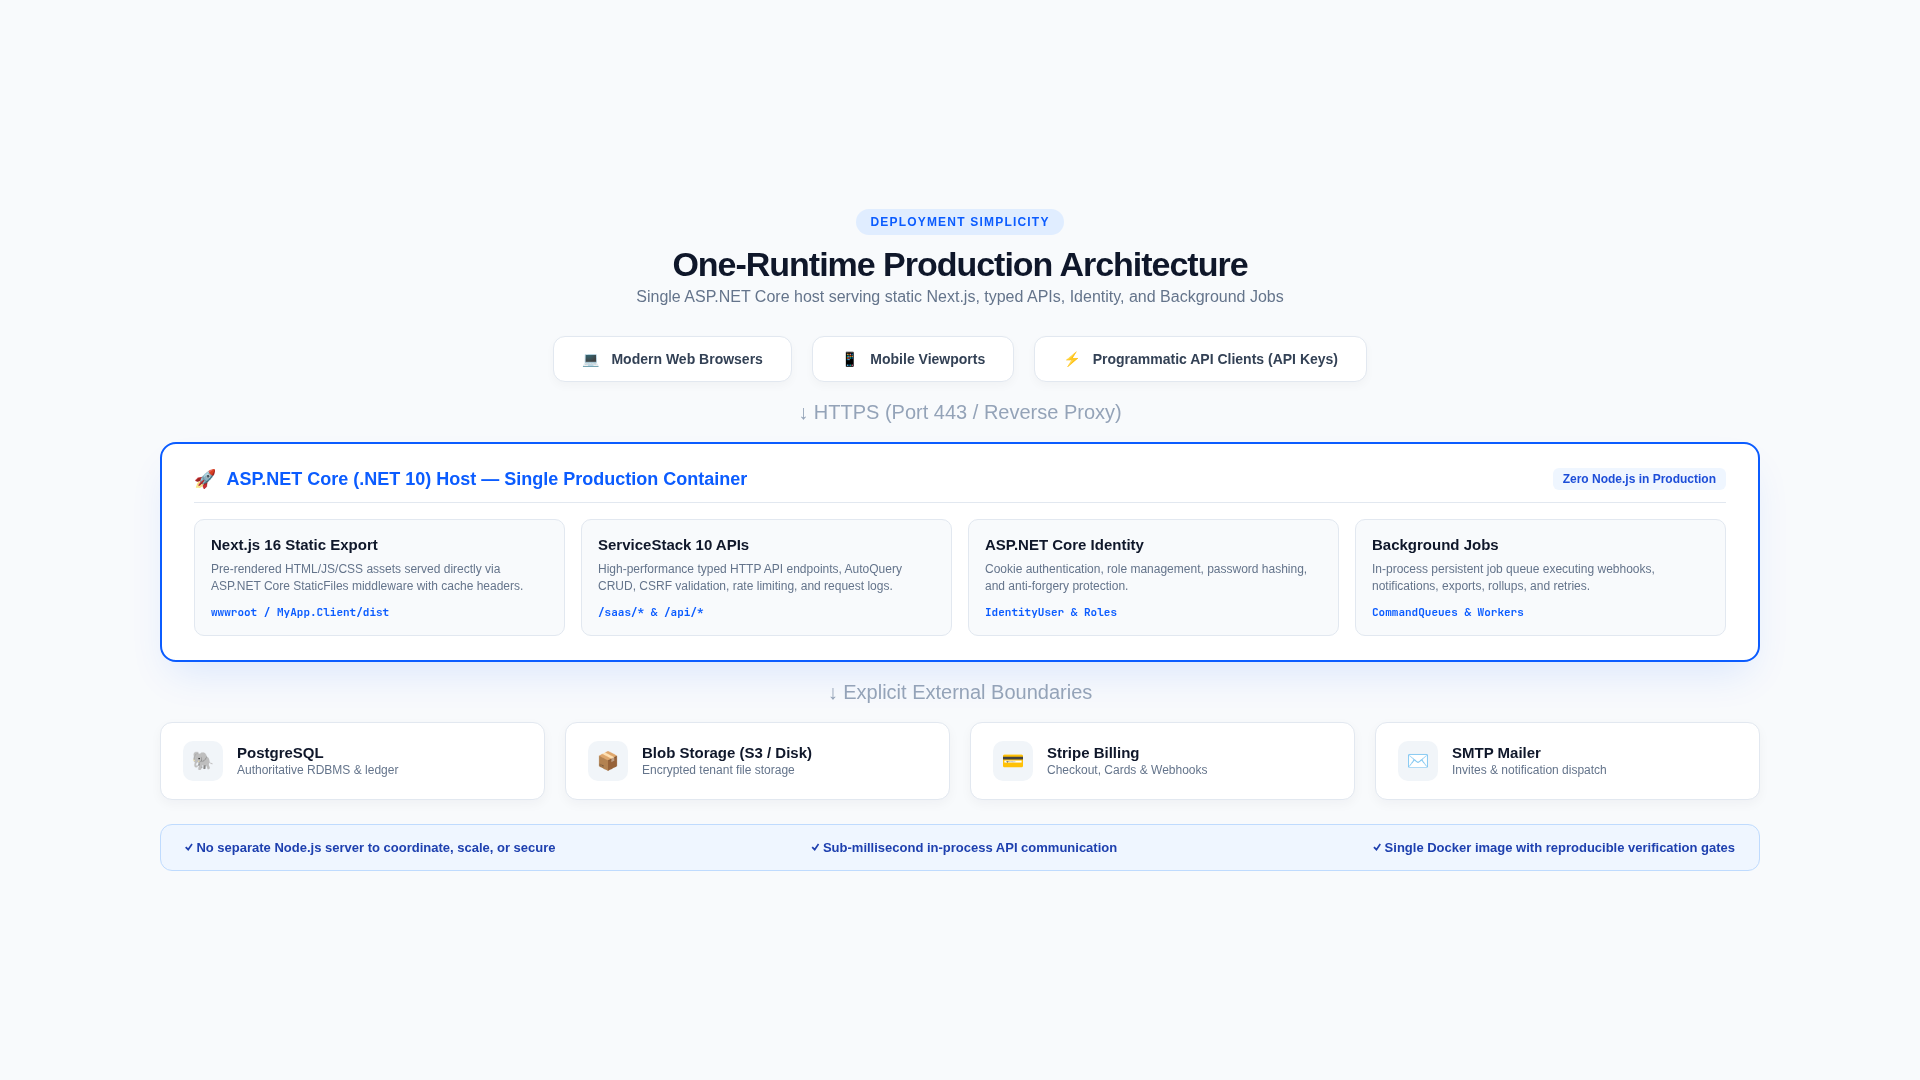
Task: Click the rocket icon next to ASP.NET Core Host
Action: tap(205, 479)
